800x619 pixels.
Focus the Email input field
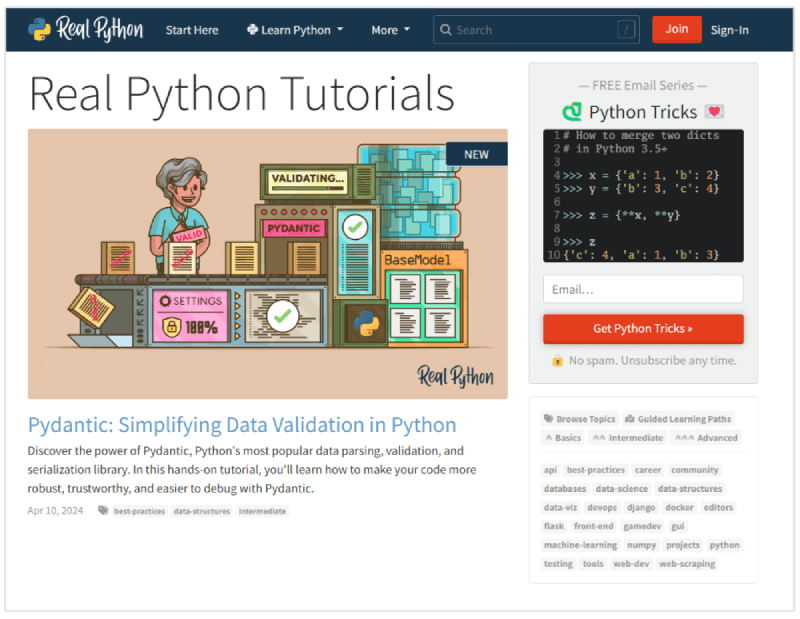point(643,289)
